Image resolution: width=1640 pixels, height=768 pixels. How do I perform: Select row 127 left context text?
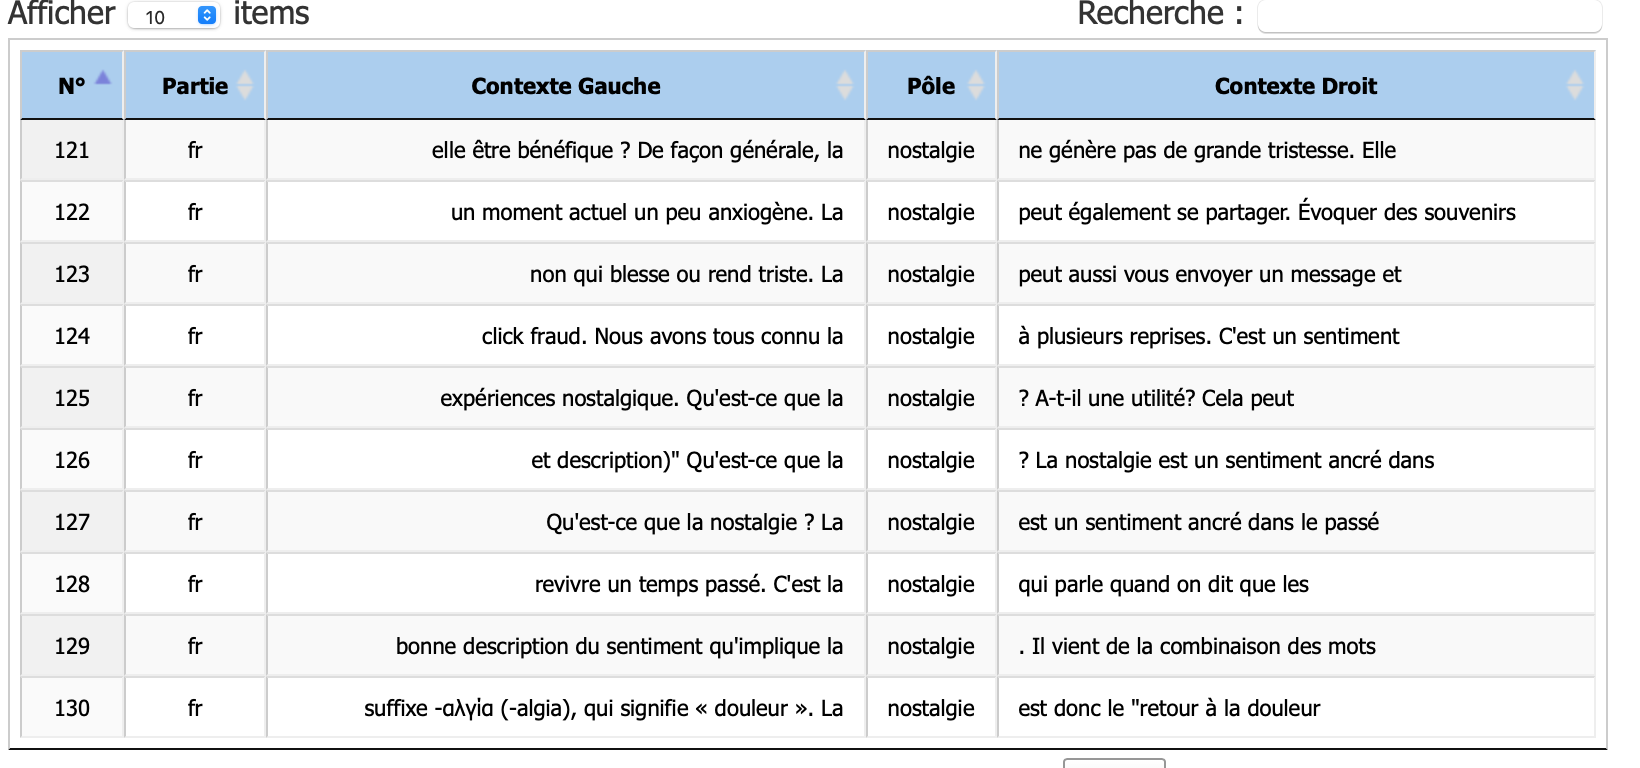[x=694, y=522]
